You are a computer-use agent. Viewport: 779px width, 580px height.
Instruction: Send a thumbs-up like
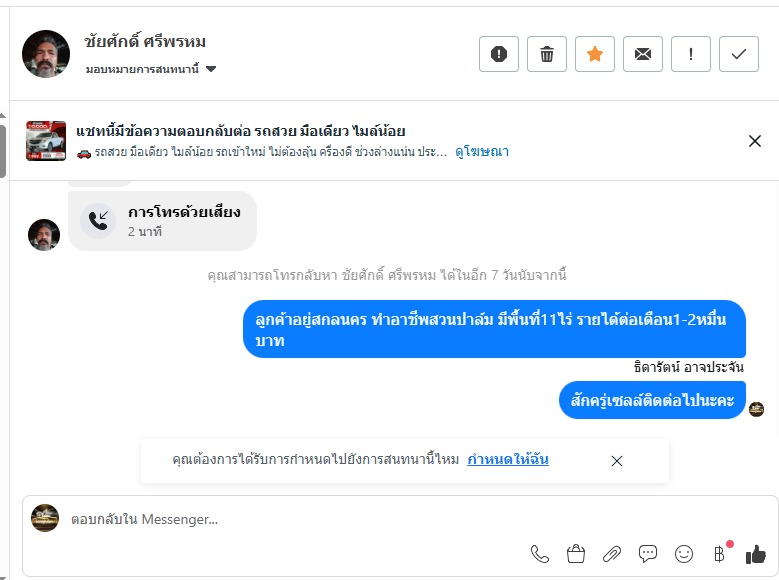pyautogui.click(x=756, y=553)
